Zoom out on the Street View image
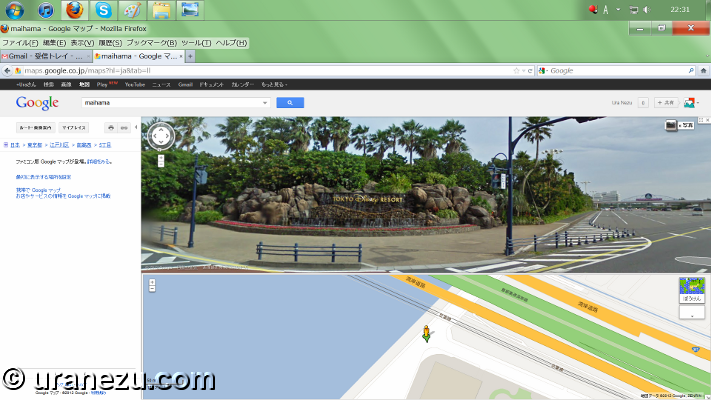Image resolution: width=711 pixels, height=400 pixels. (x=161, y=164)
